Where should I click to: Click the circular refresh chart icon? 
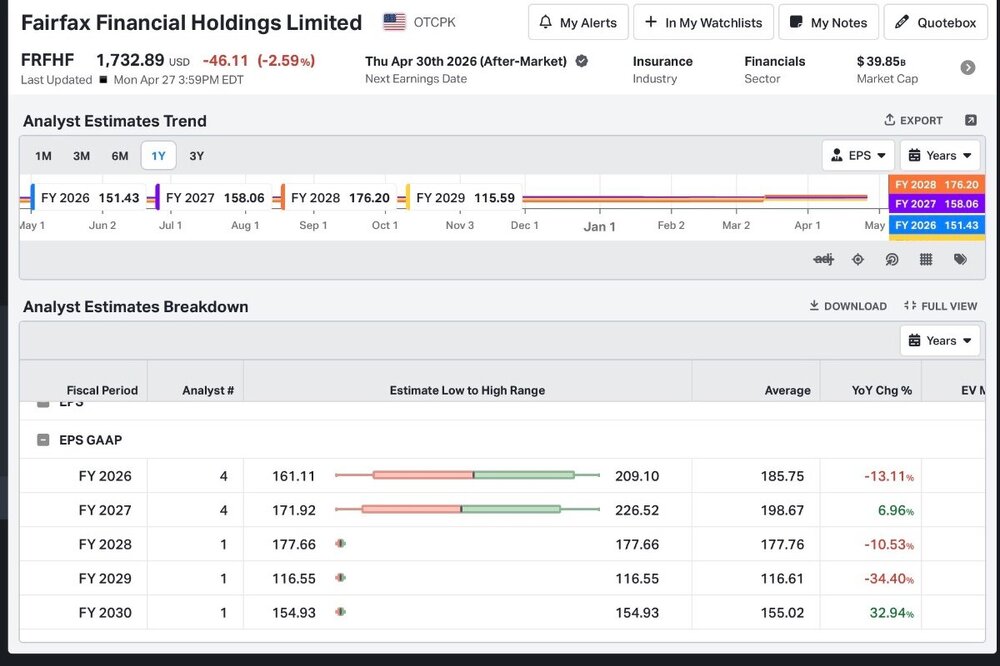tap(892, 259)
